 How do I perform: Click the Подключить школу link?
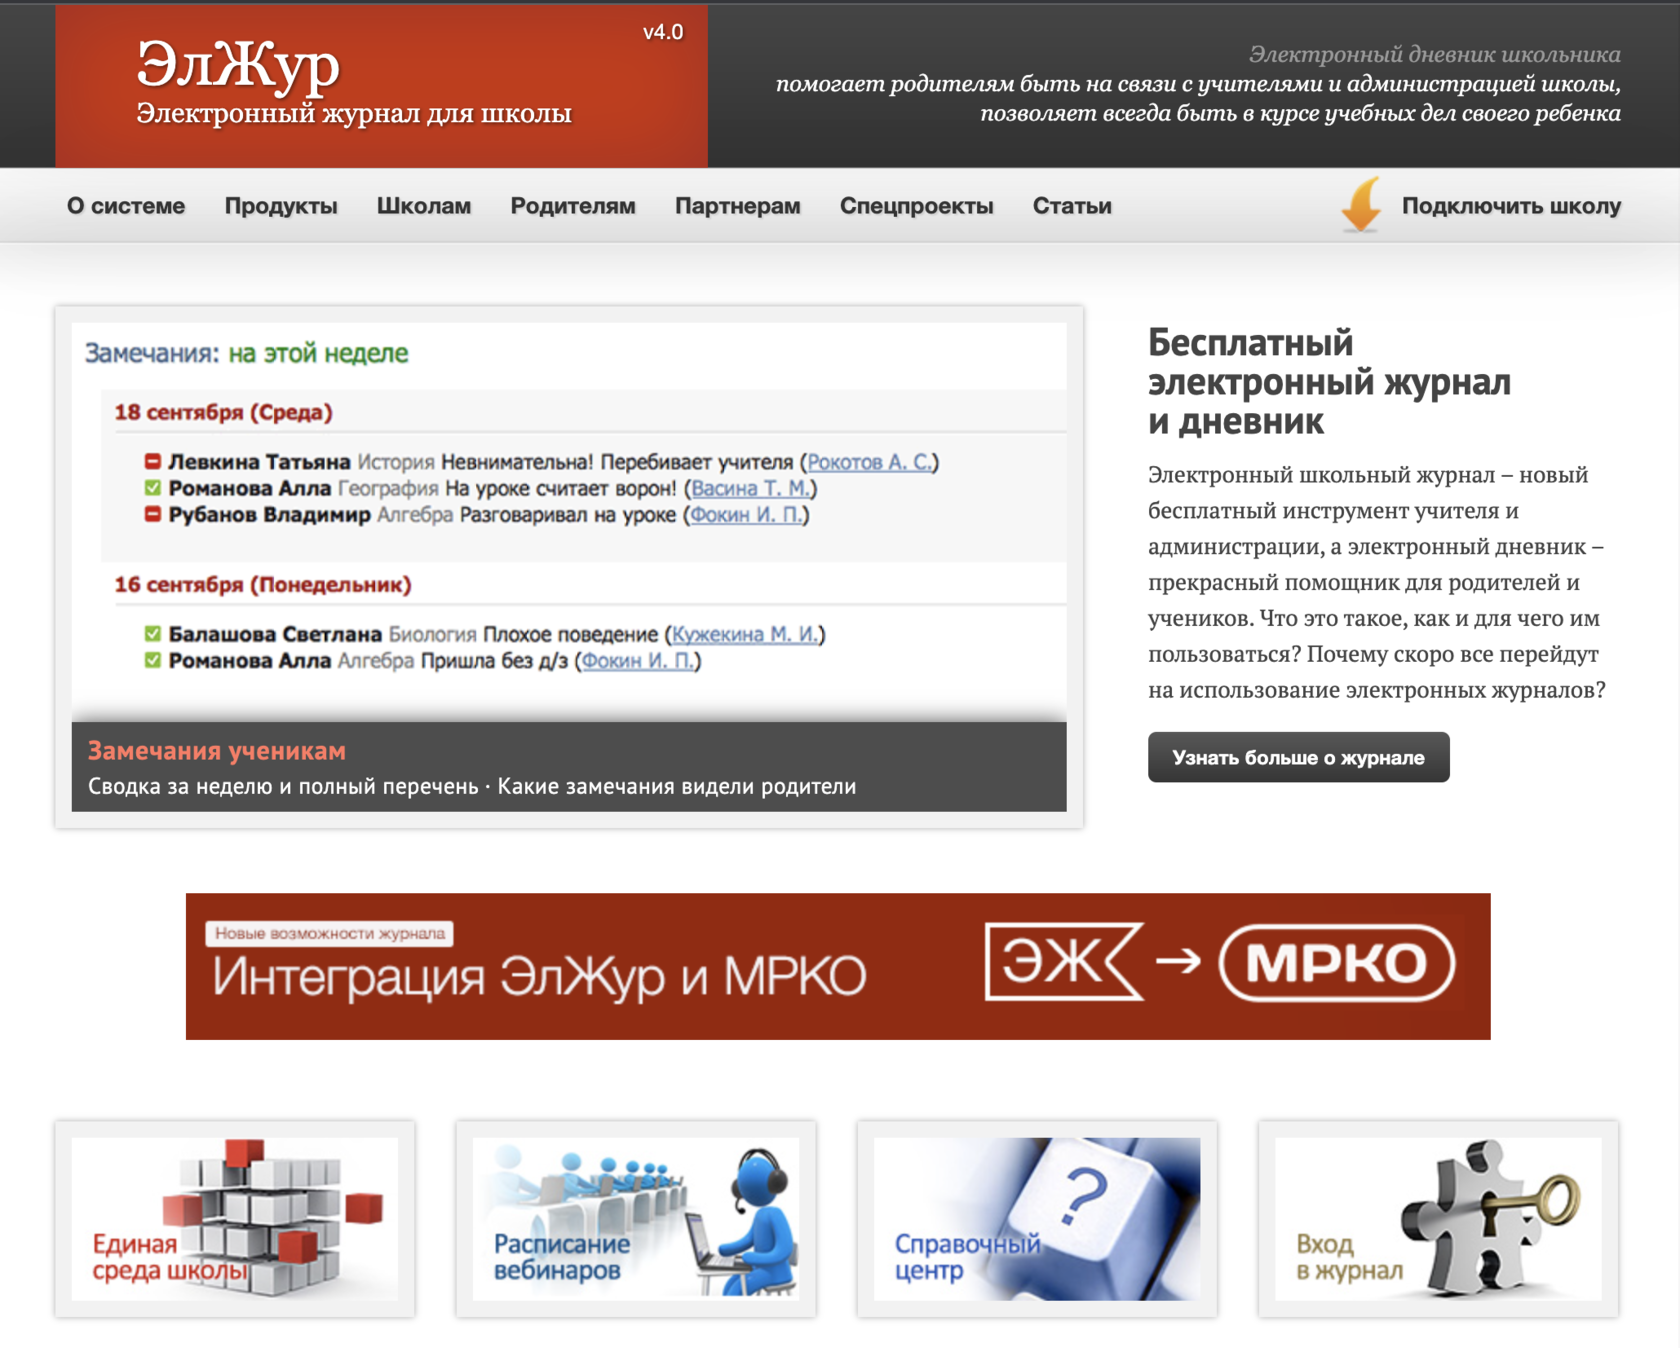click(1511, 206)
